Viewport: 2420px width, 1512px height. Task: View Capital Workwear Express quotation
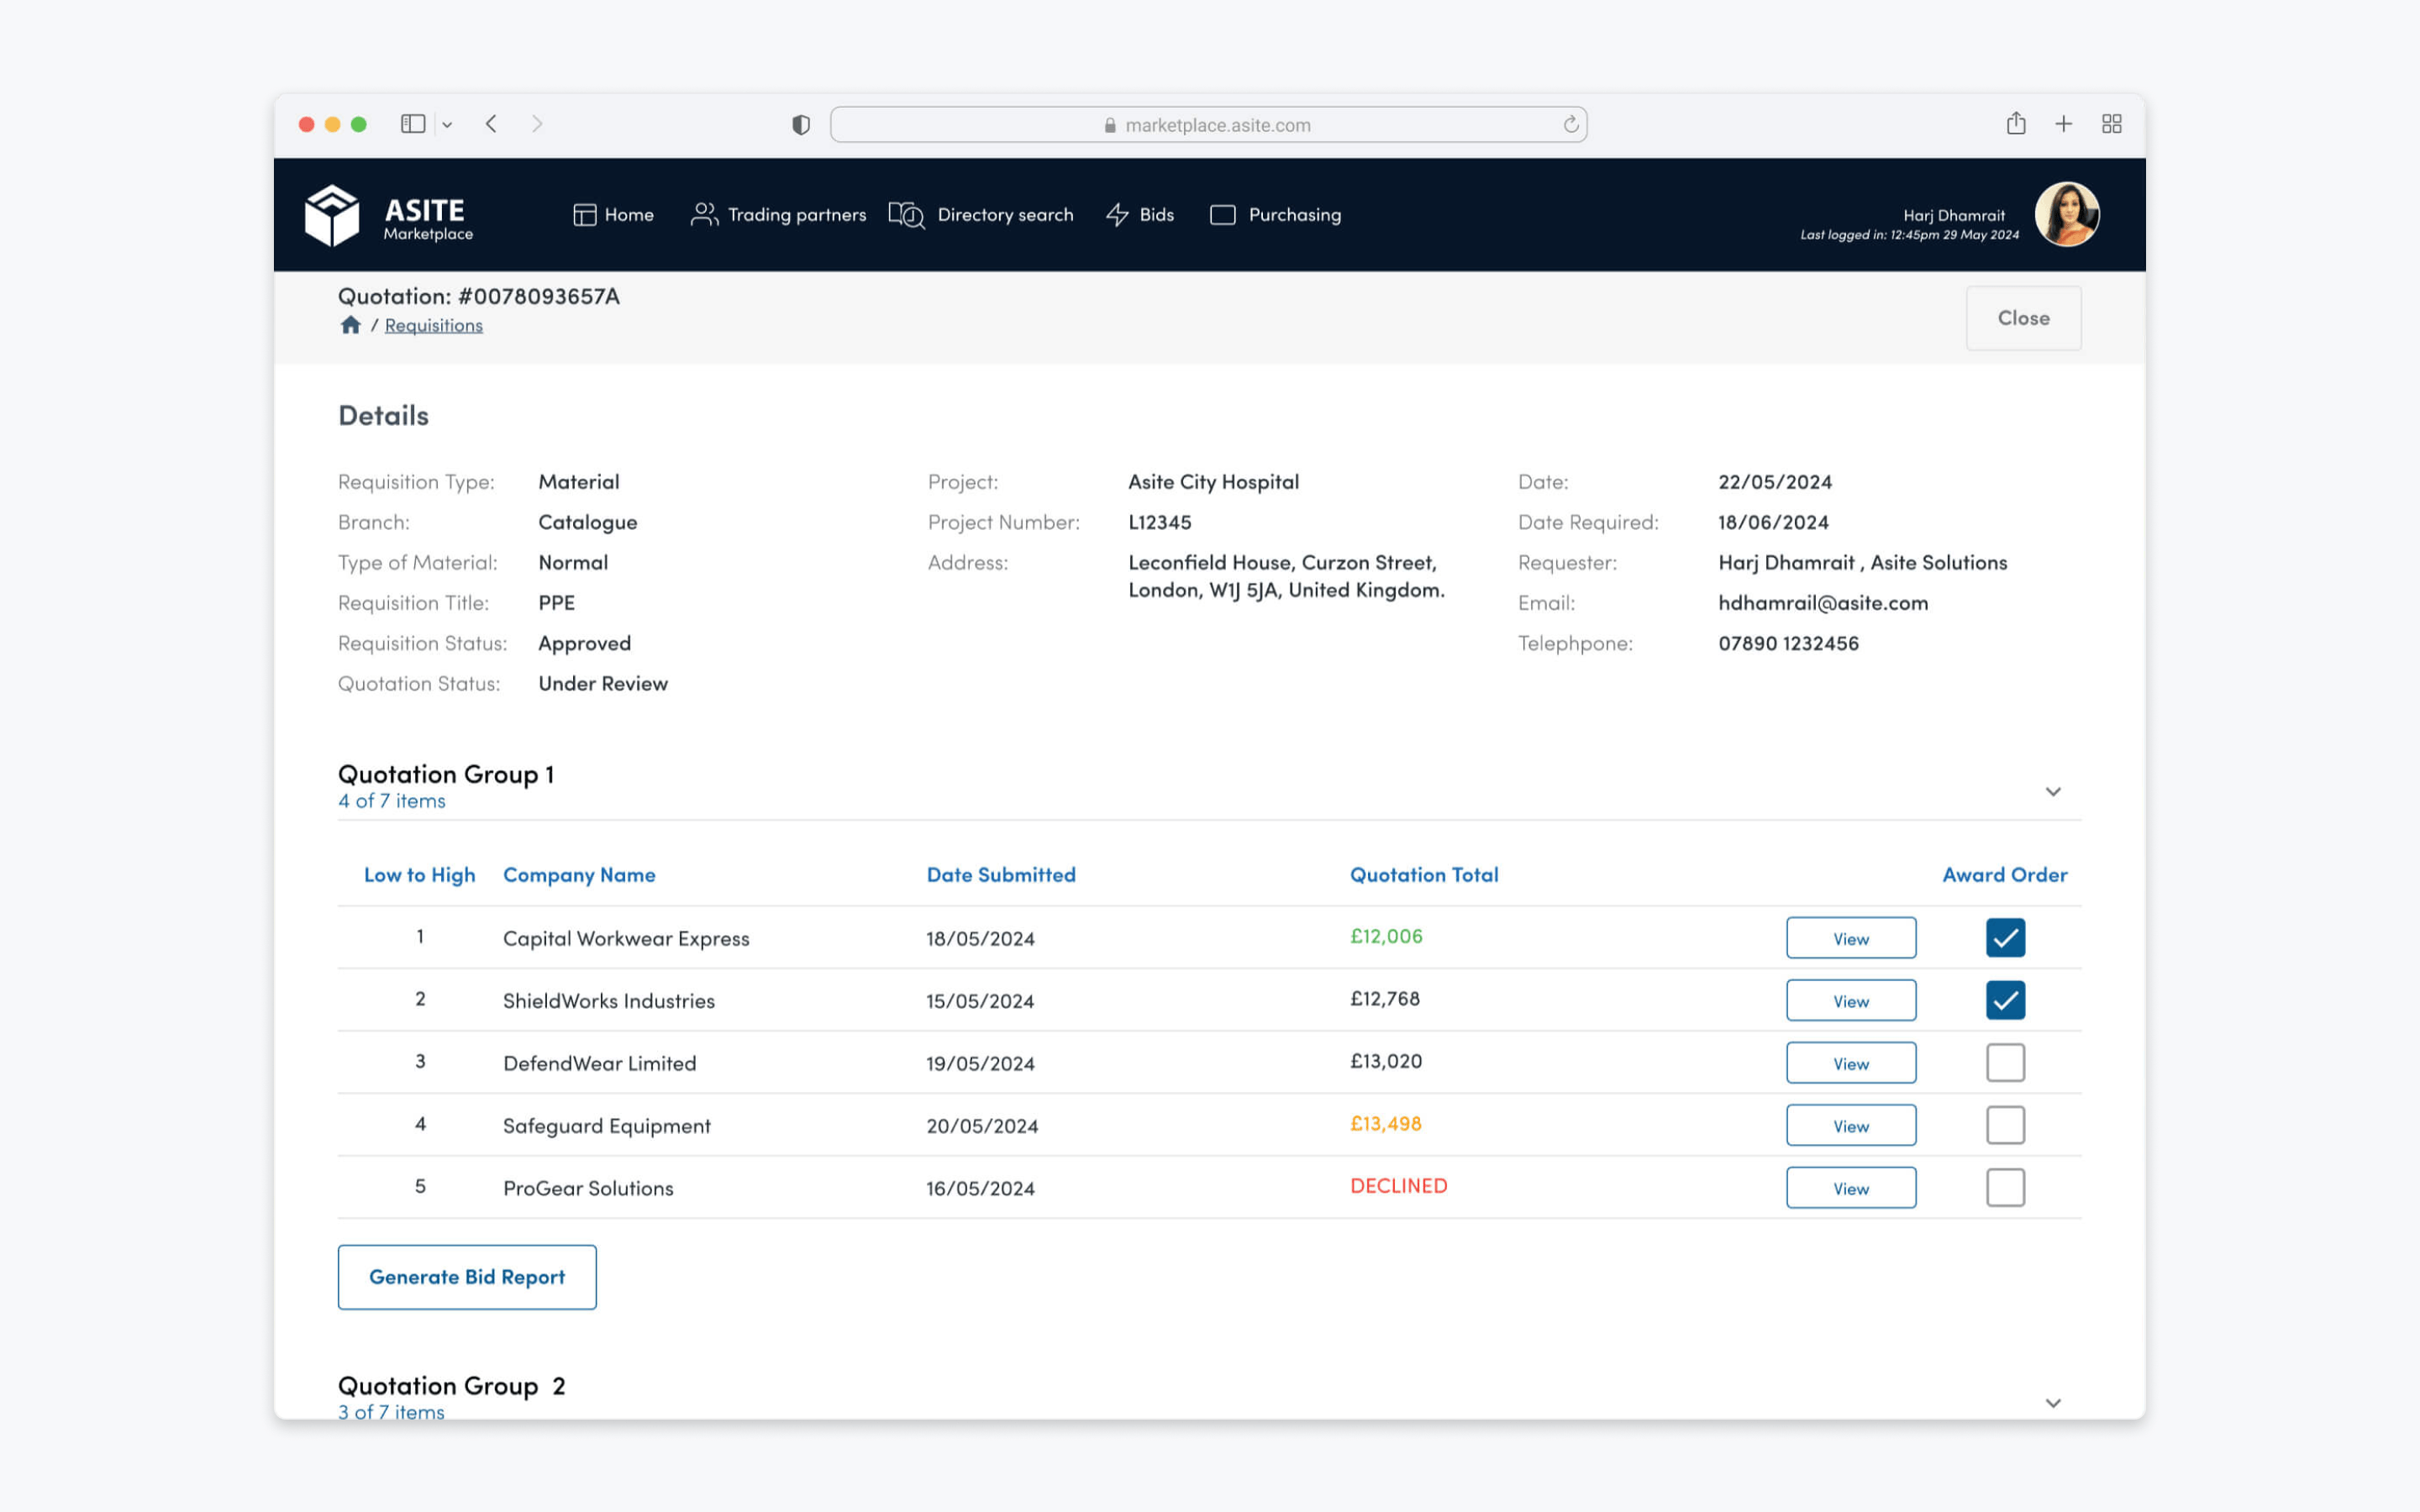tap(1851, 938)
